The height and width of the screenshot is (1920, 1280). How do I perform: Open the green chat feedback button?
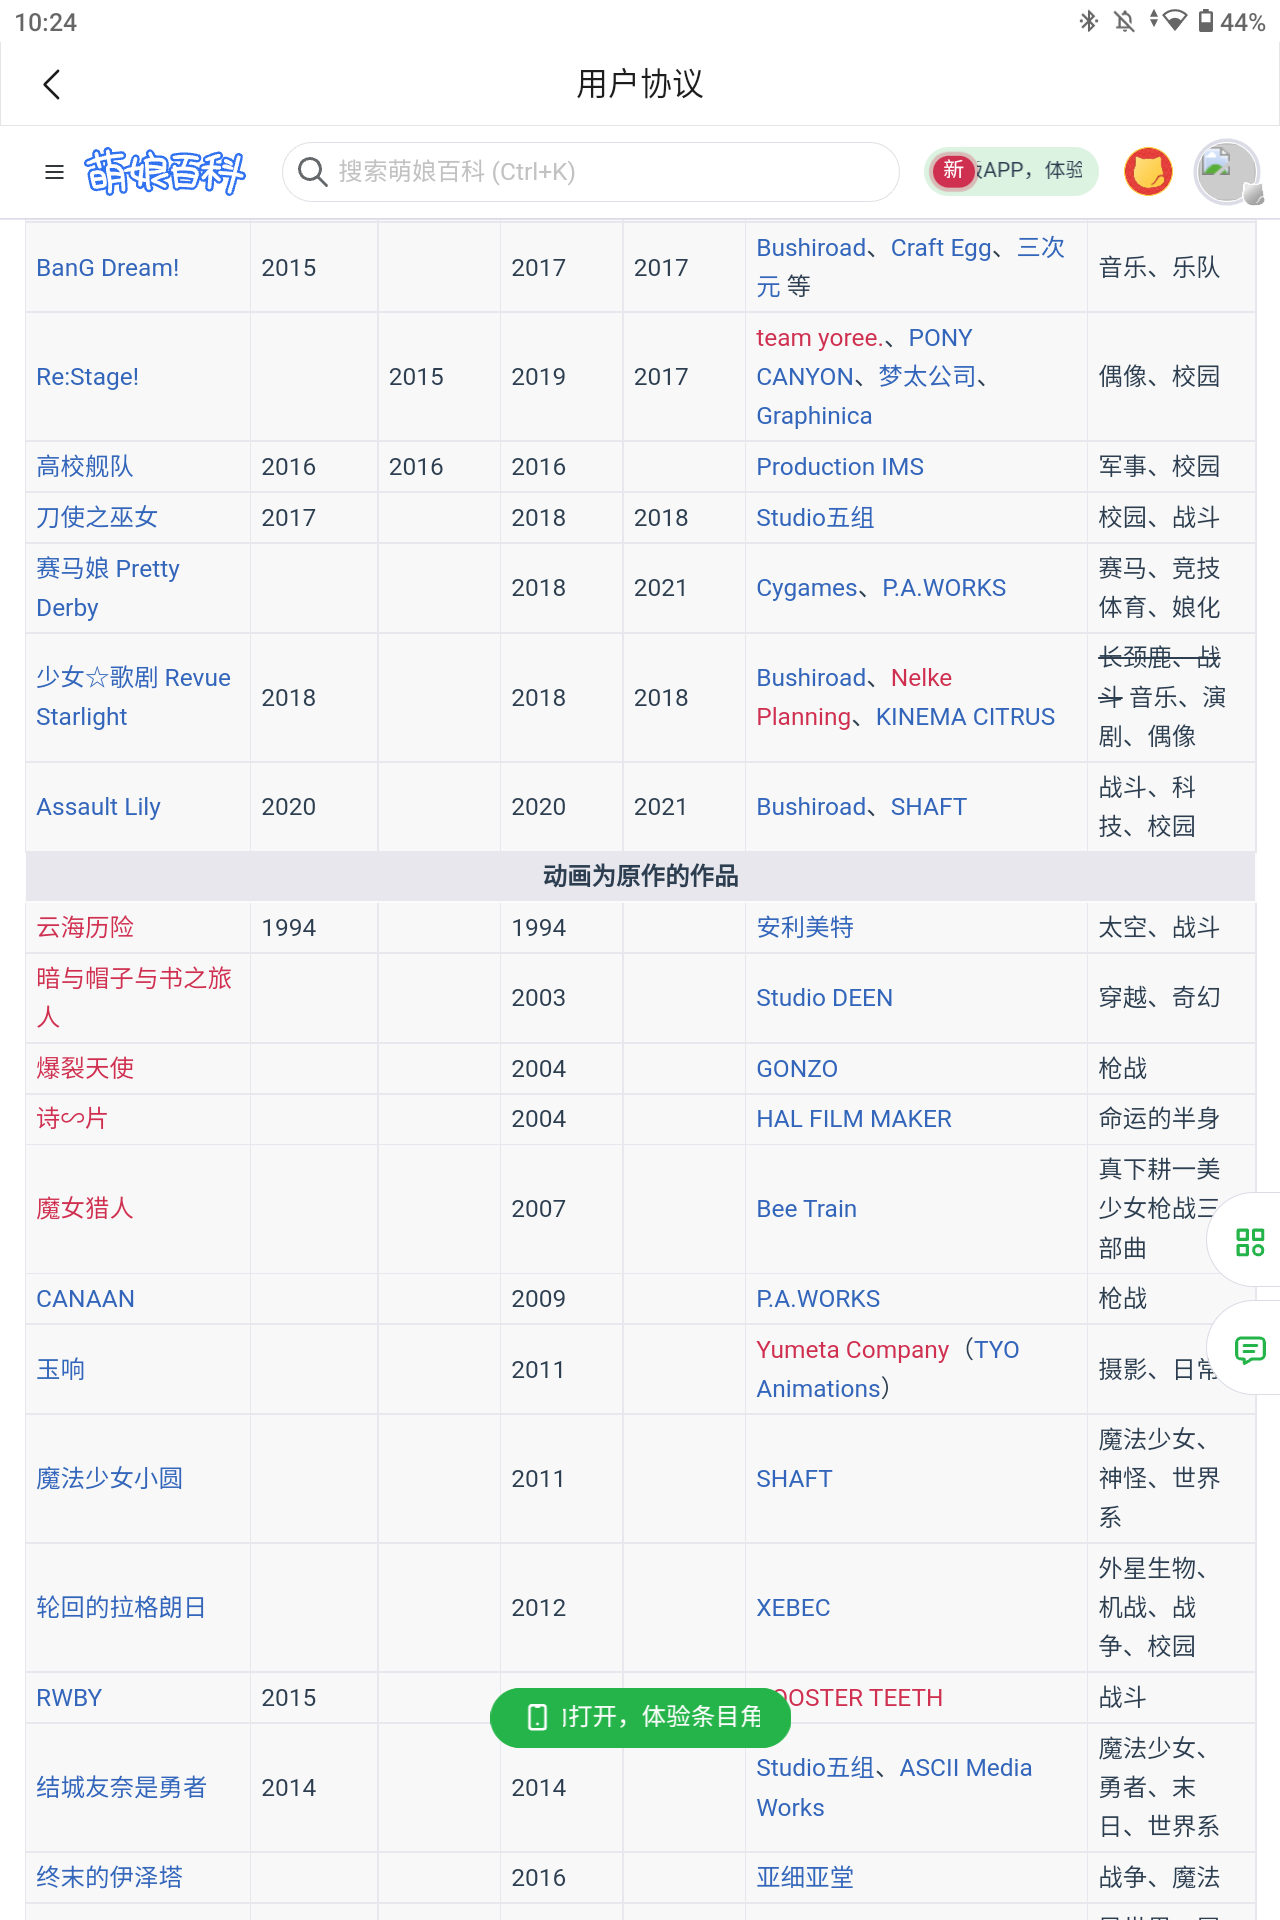[x=1250, y=1350]
